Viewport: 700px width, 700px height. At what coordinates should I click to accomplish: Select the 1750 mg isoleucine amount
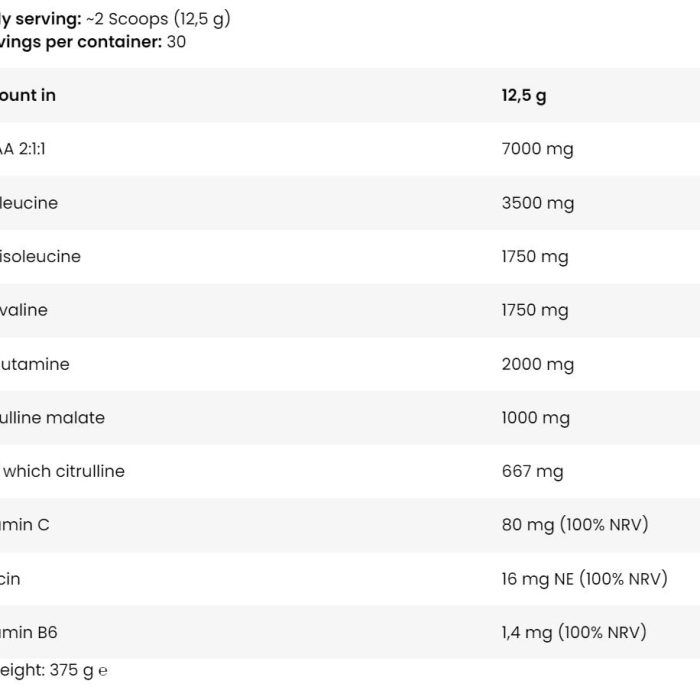[x=535, y=257]
